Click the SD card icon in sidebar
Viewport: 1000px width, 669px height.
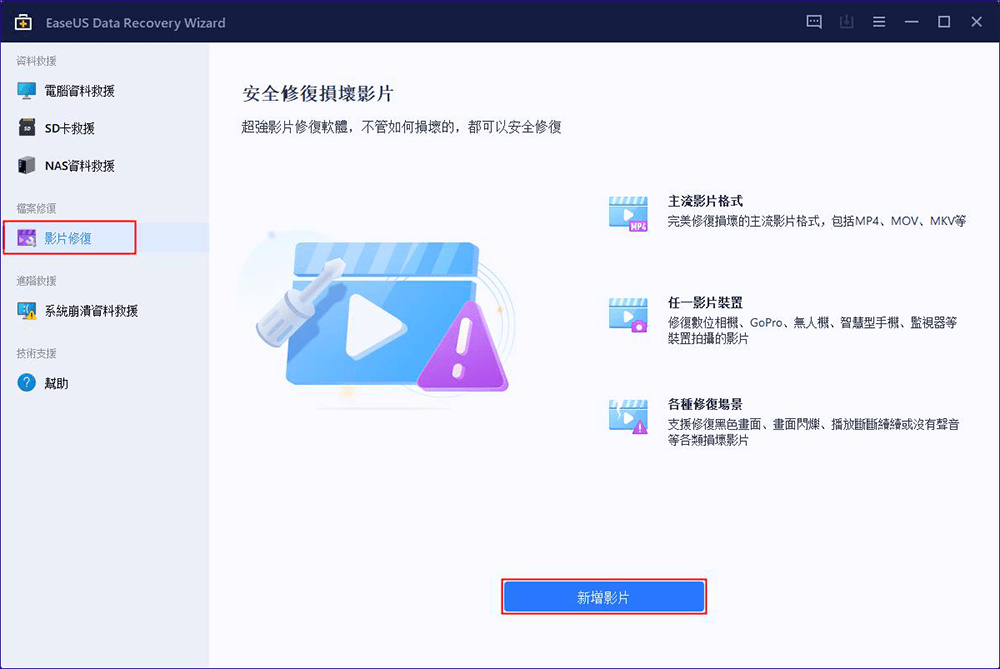27,128
